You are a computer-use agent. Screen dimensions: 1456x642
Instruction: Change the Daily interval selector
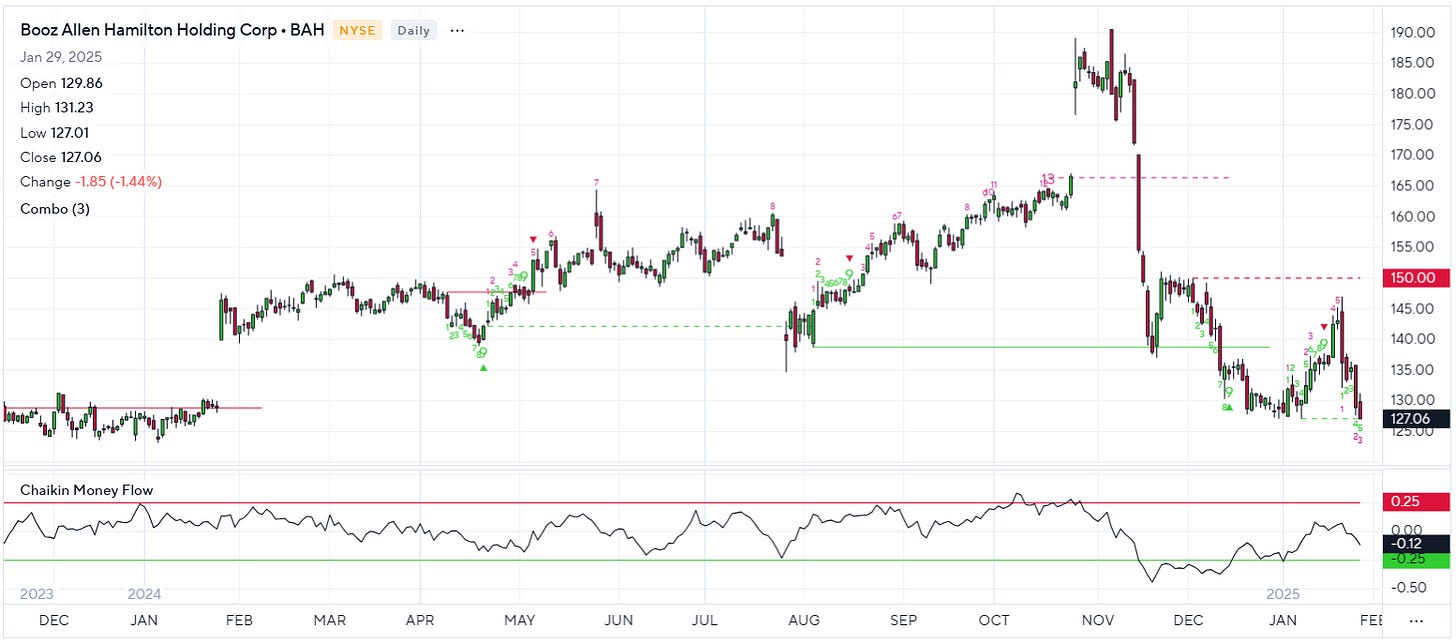click(x=413, y=30)
